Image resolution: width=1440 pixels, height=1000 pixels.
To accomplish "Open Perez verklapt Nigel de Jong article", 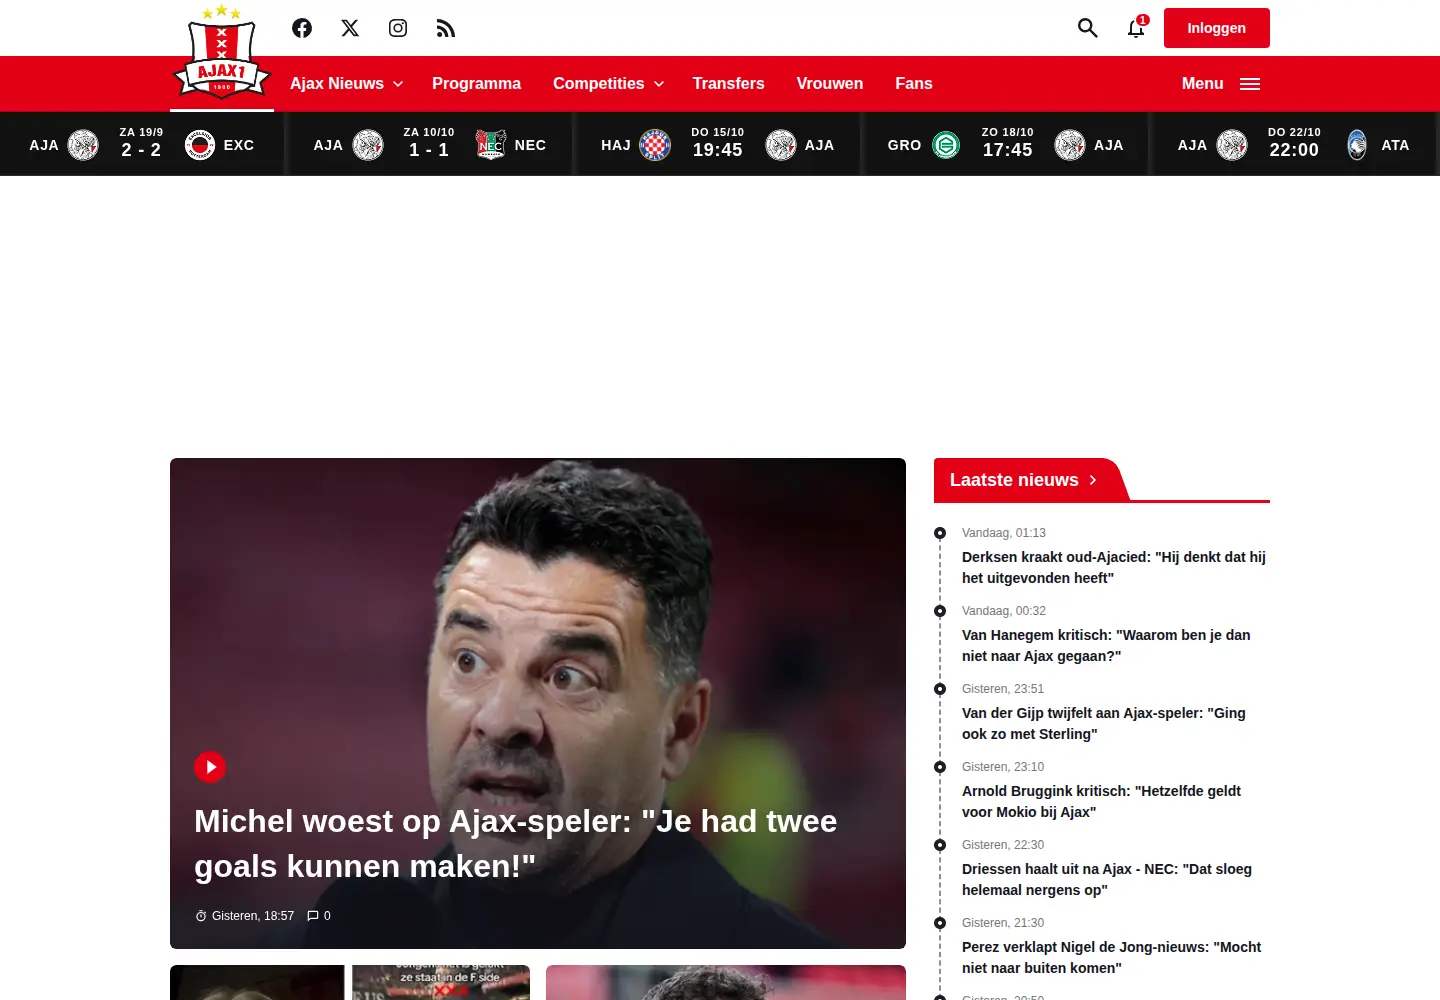I will pos(1111,958).
